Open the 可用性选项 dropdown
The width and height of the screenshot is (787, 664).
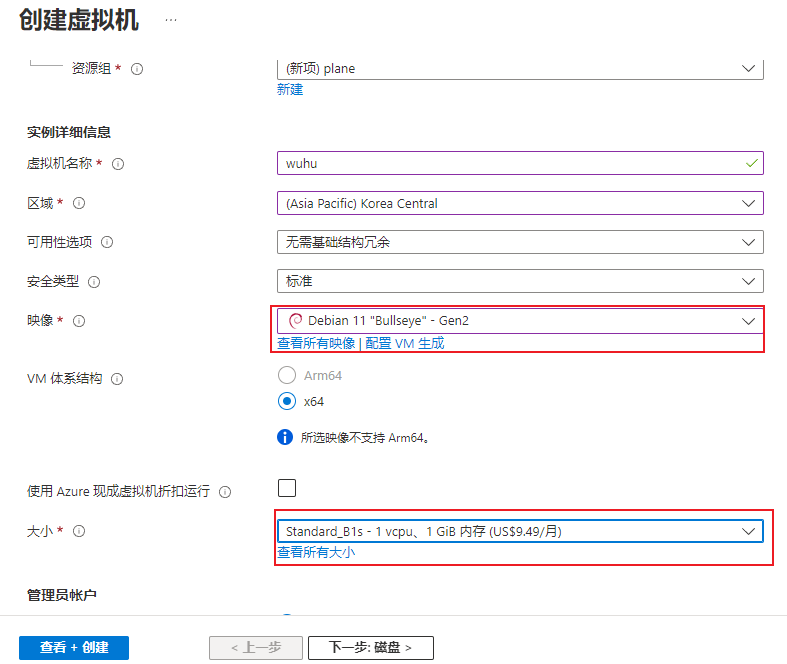(x=520, y=242)
